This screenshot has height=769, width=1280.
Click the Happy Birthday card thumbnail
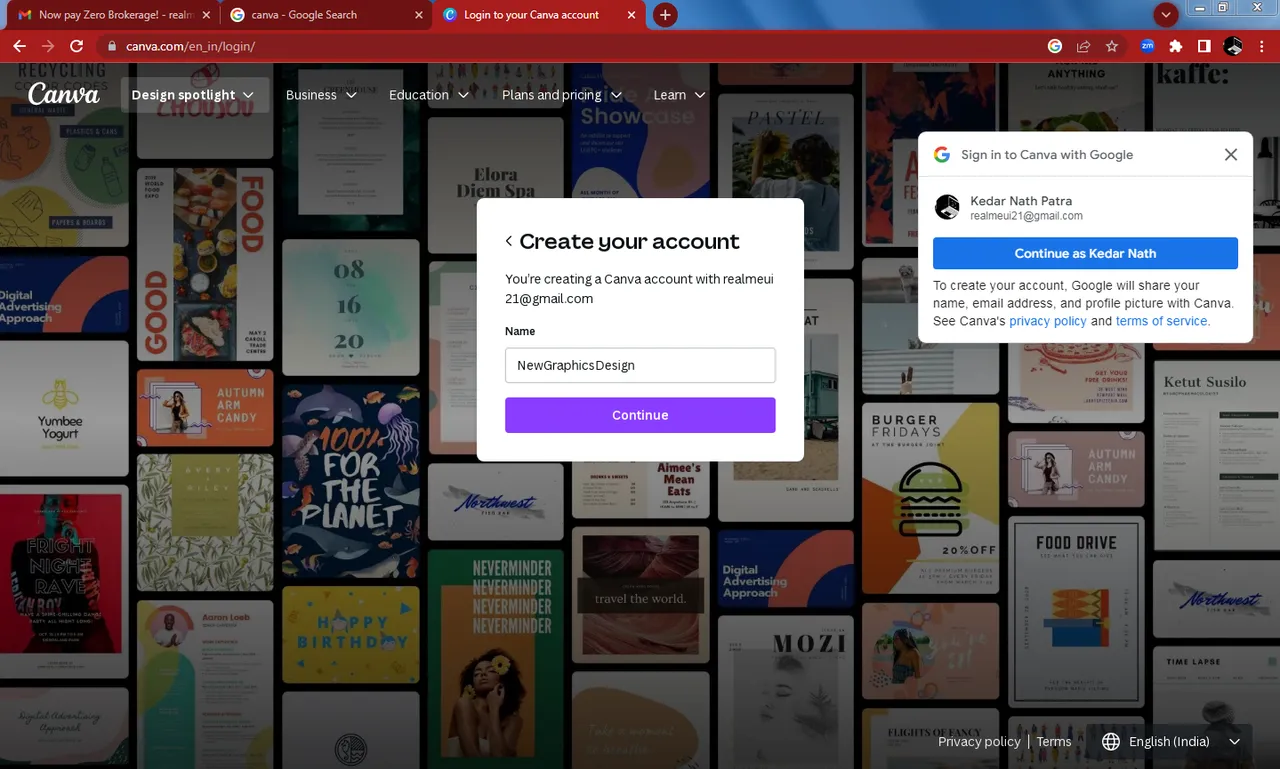coord(351,634)
